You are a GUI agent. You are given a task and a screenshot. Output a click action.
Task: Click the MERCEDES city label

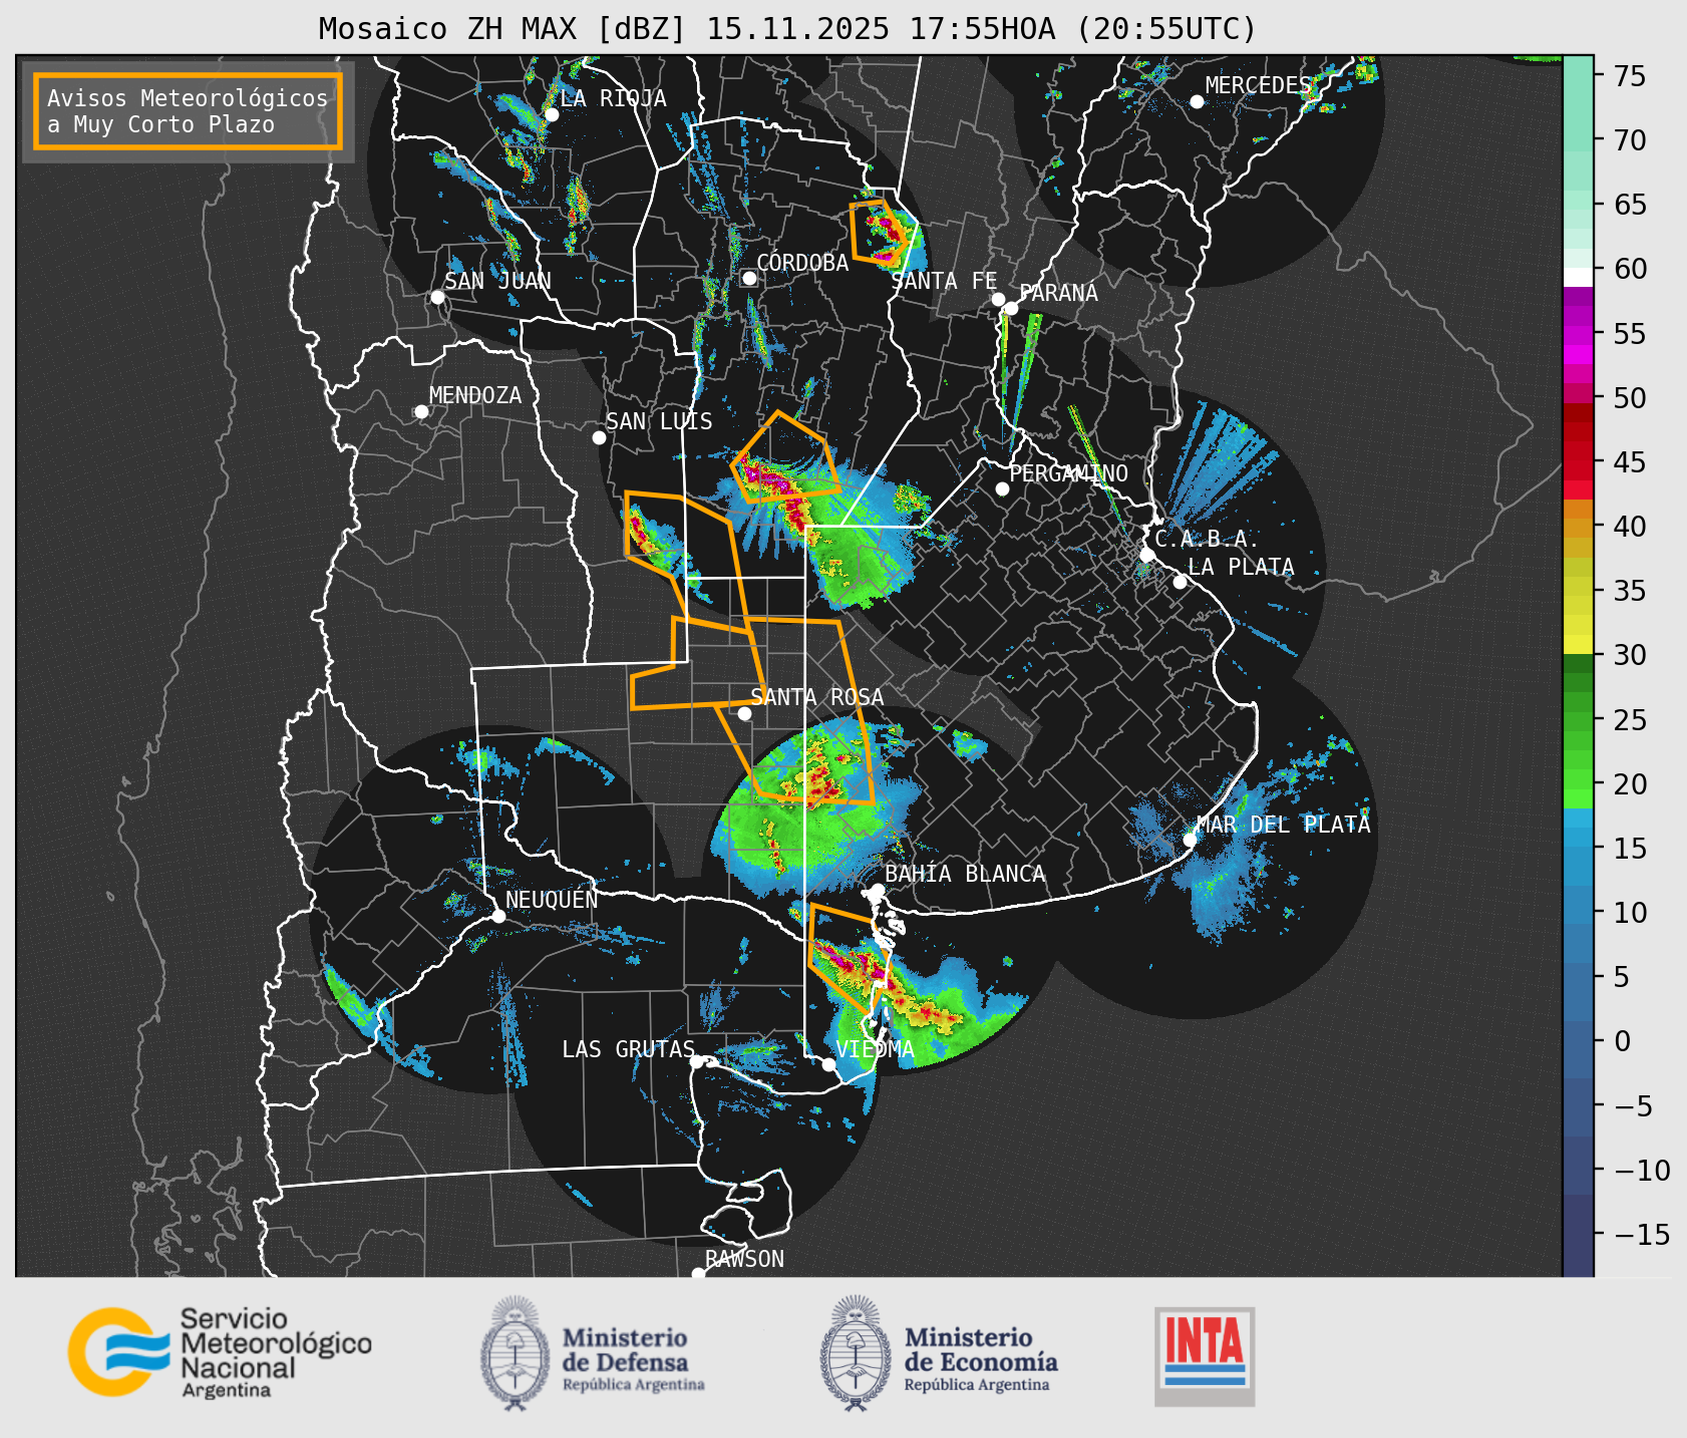(x=1258, y=86)
